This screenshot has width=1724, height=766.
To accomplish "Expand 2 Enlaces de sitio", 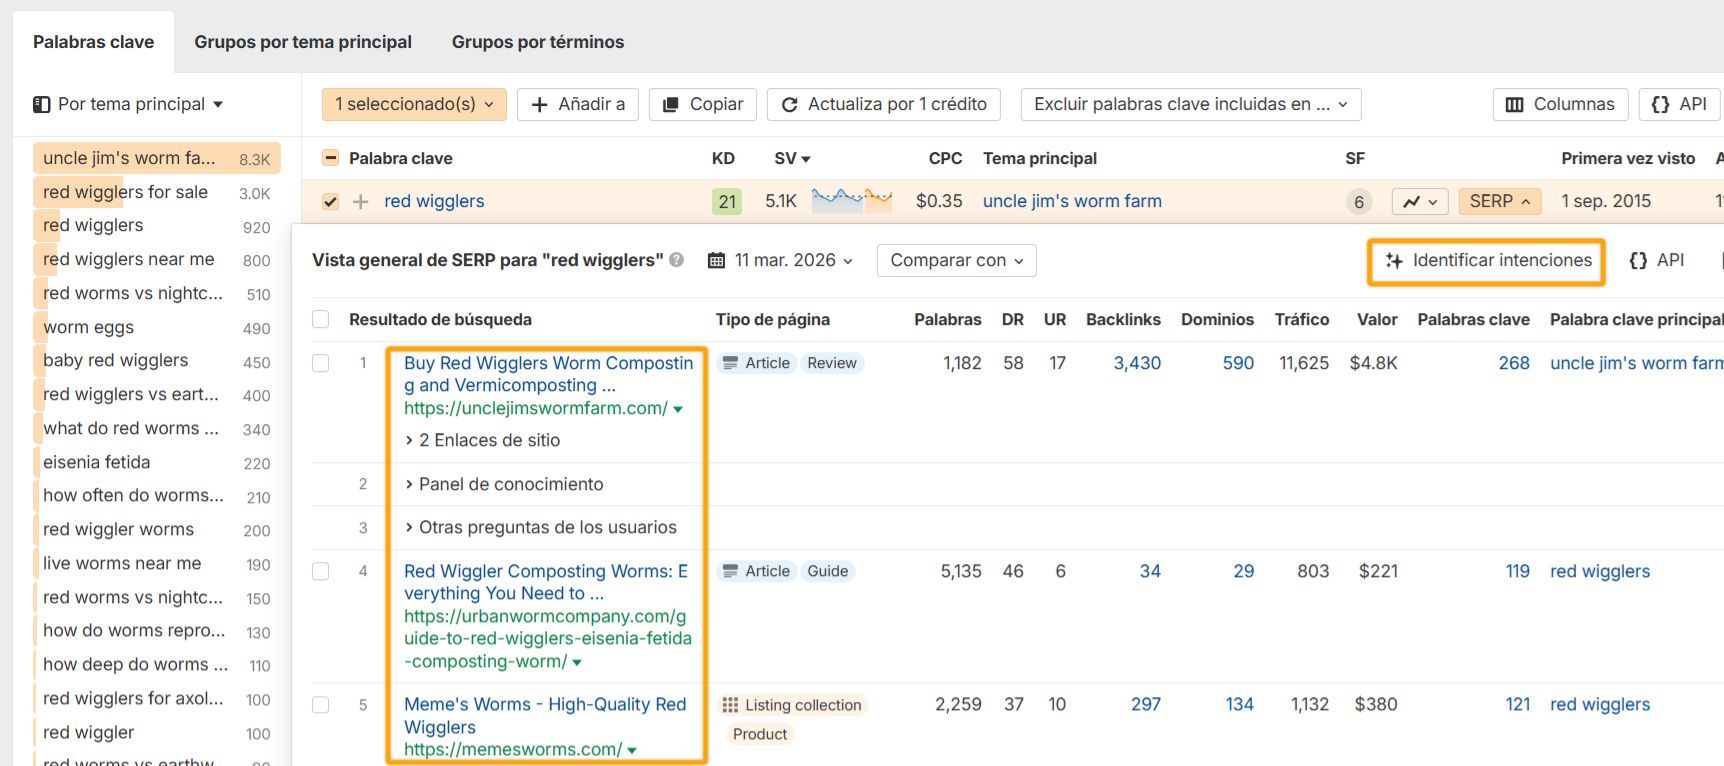I will (x=482, y=440).
